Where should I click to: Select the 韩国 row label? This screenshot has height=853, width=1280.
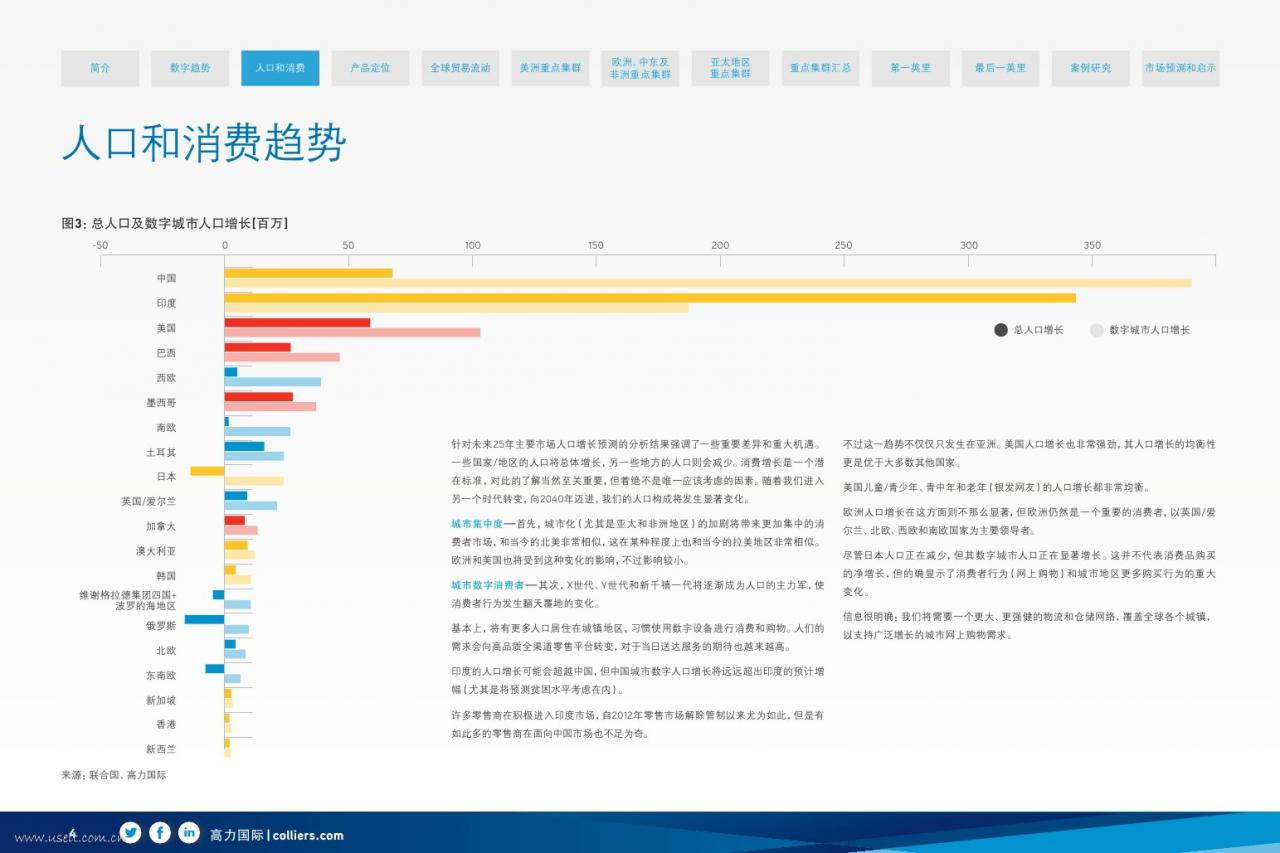click(166, 576)
